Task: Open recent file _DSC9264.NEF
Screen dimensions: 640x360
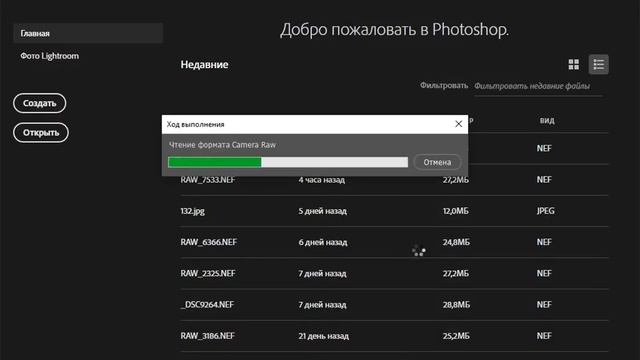Action: coord(207,305)
